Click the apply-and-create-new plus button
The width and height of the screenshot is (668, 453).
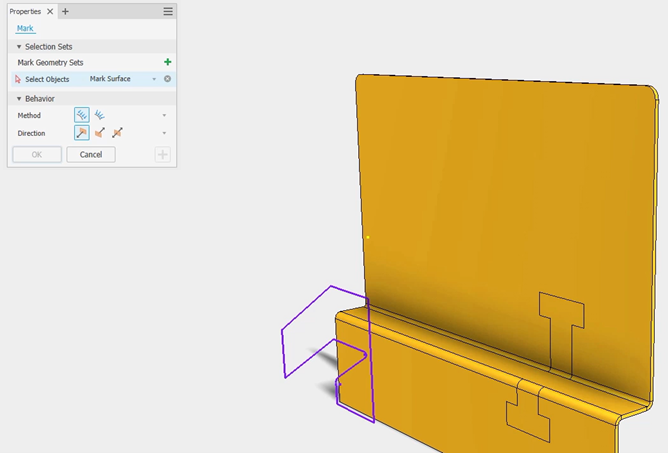162,154
